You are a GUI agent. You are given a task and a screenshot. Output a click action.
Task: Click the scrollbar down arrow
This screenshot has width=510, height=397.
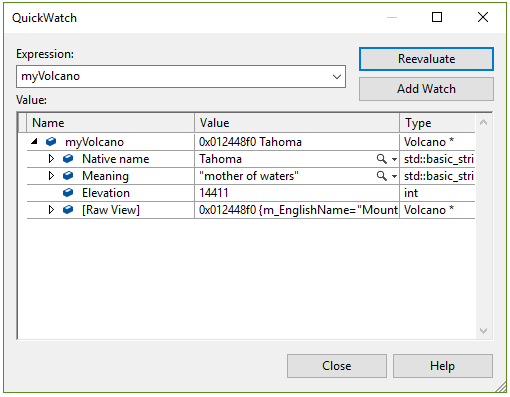click(x=484, y=331)
